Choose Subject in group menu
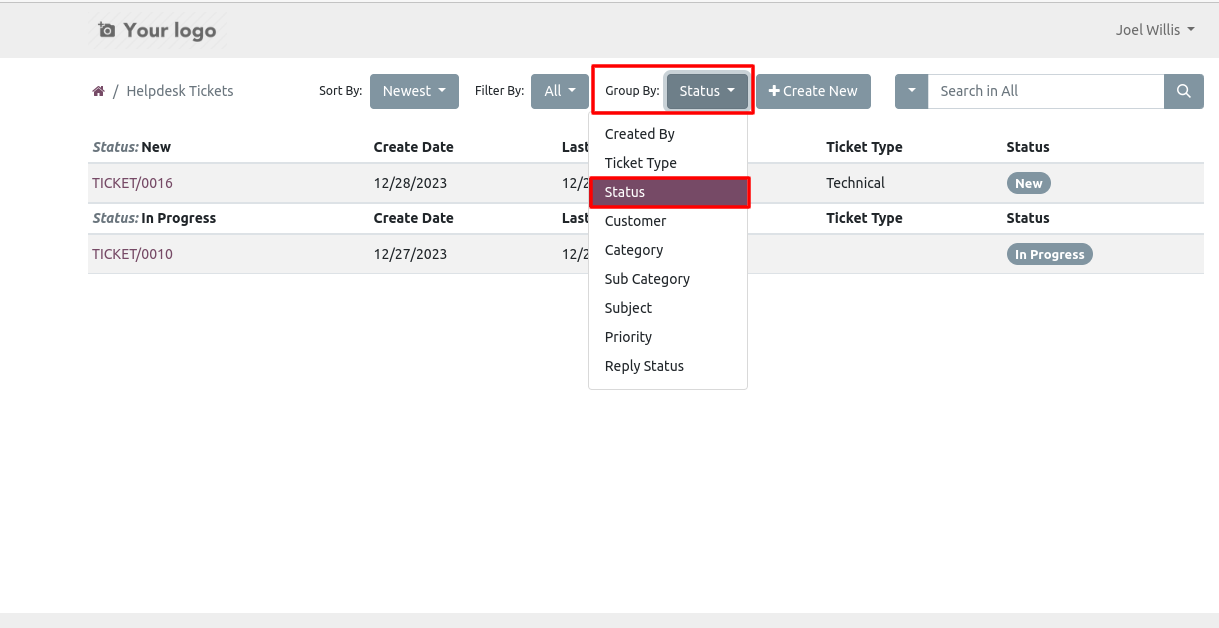 [668, 308]
